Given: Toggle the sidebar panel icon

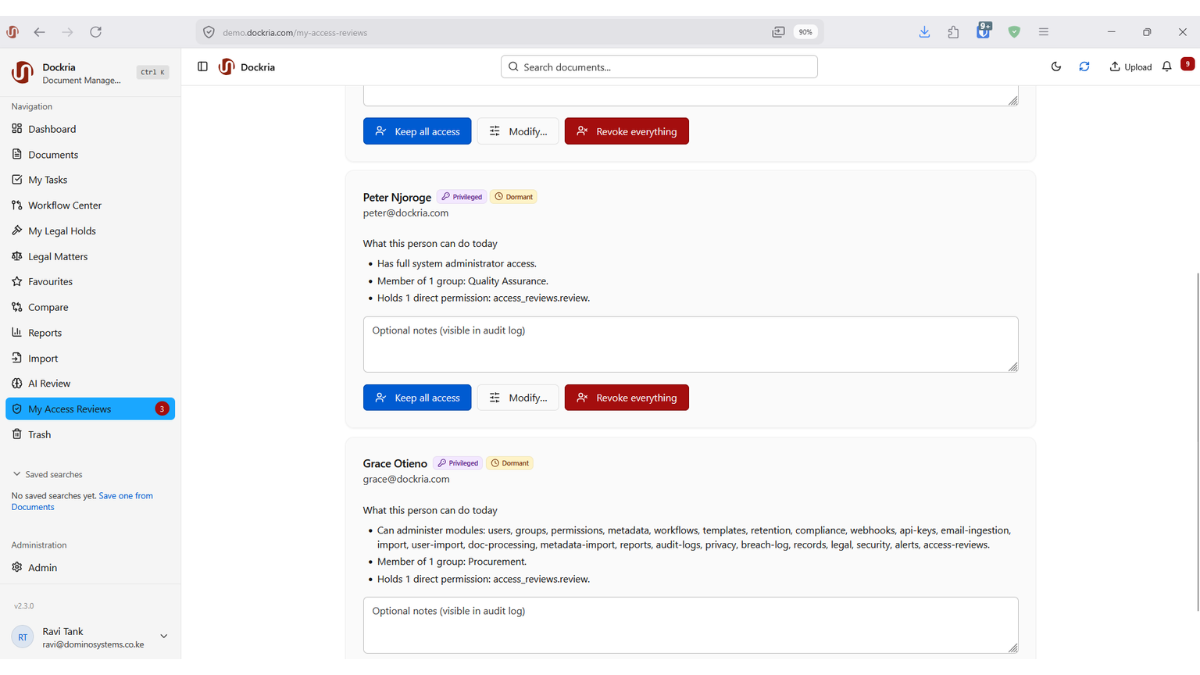Looking at the screenshot, I should coord(203,67).
